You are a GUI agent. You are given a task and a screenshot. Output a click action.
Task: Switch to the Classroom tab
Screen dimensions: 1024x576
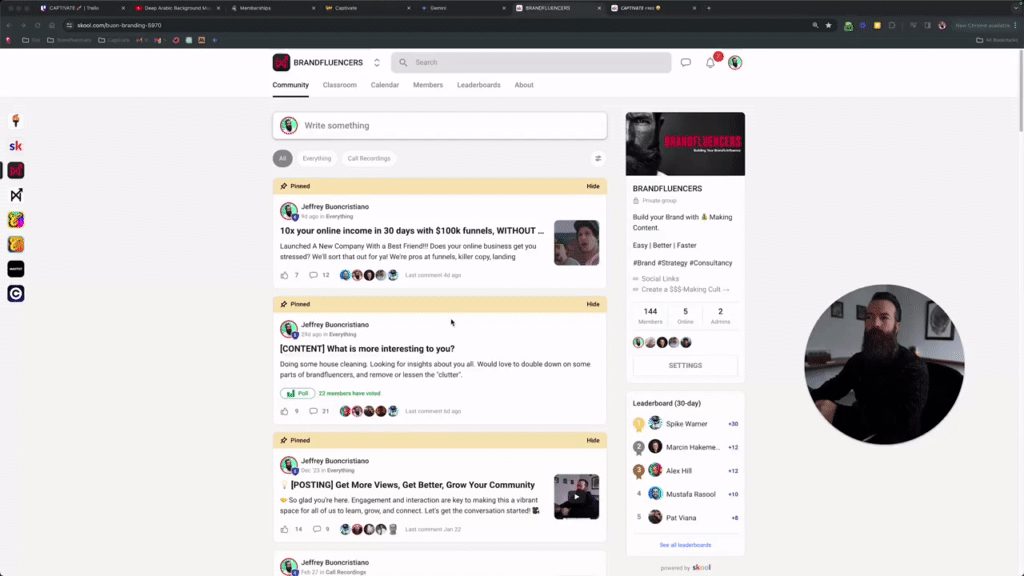(x=340, y=85)
